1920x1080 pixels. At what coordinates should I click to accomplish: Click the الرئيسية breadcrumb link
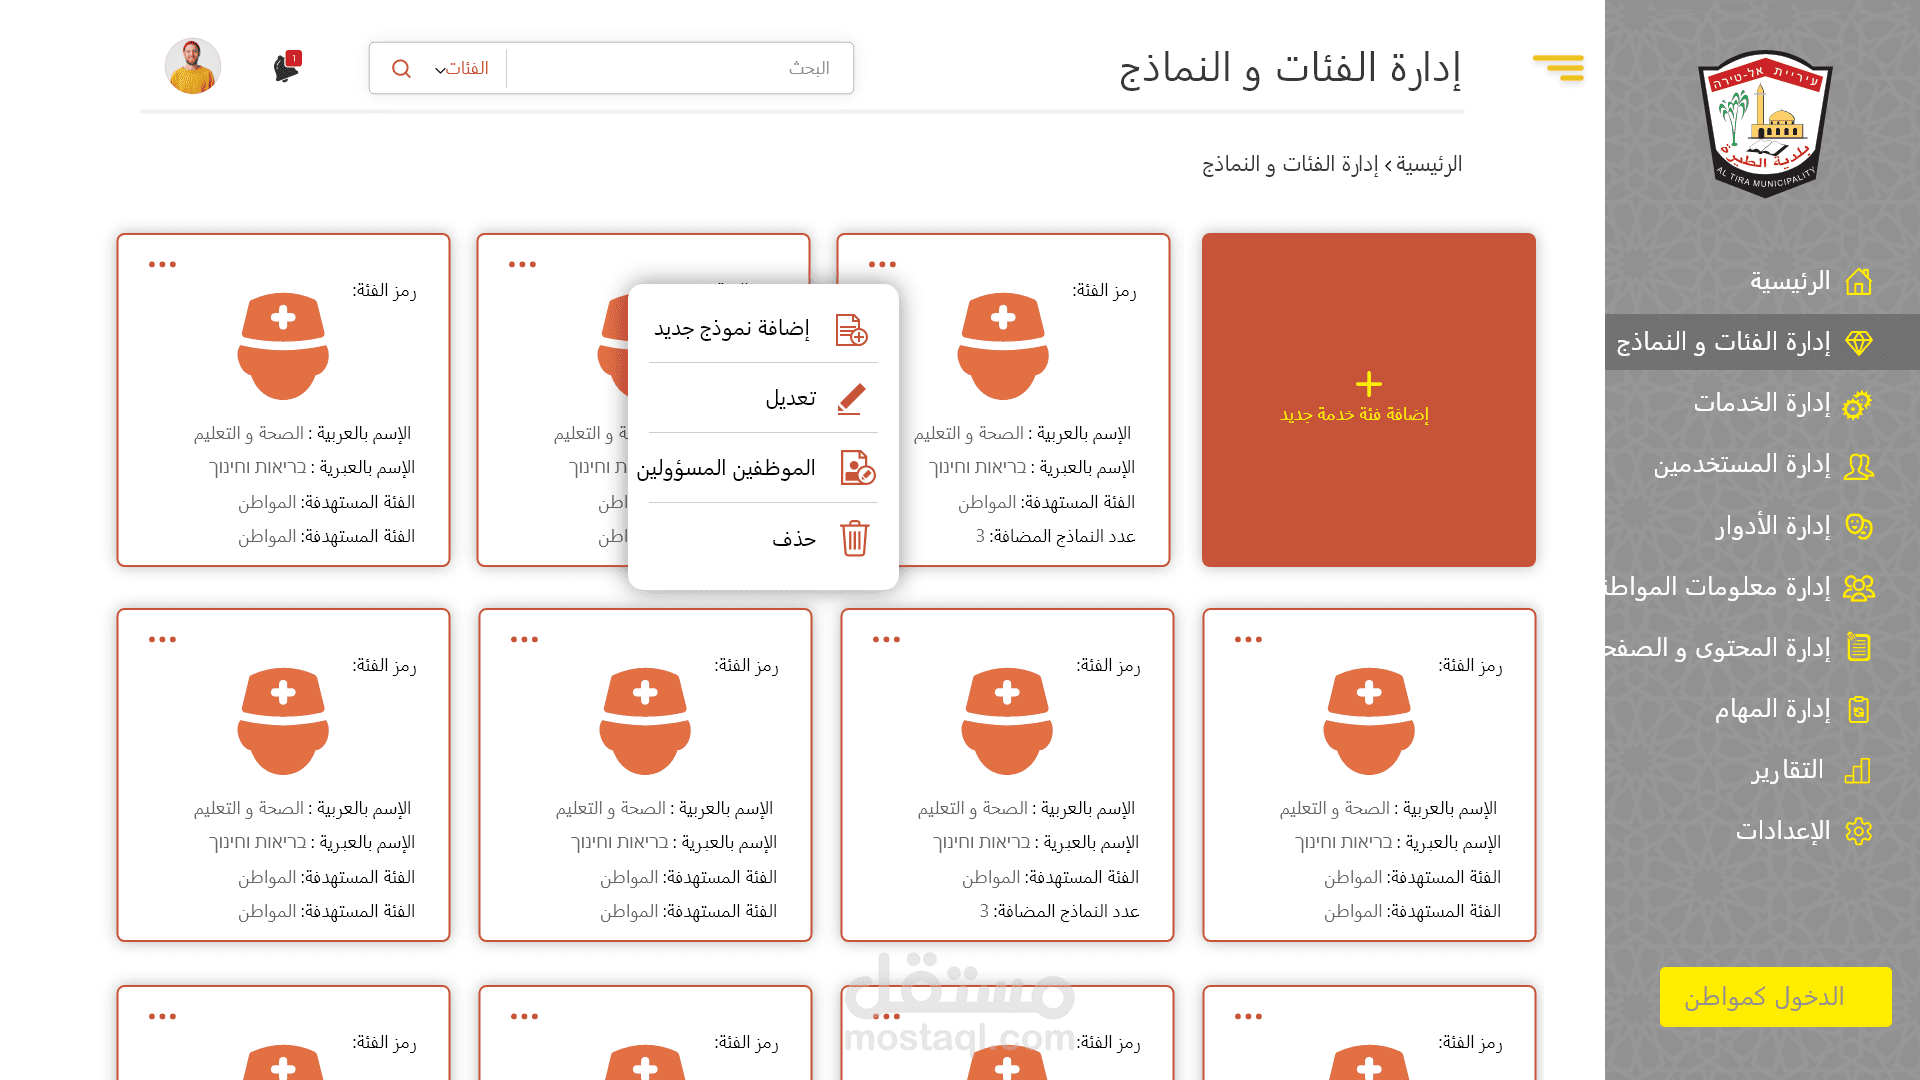[1429, 164]
